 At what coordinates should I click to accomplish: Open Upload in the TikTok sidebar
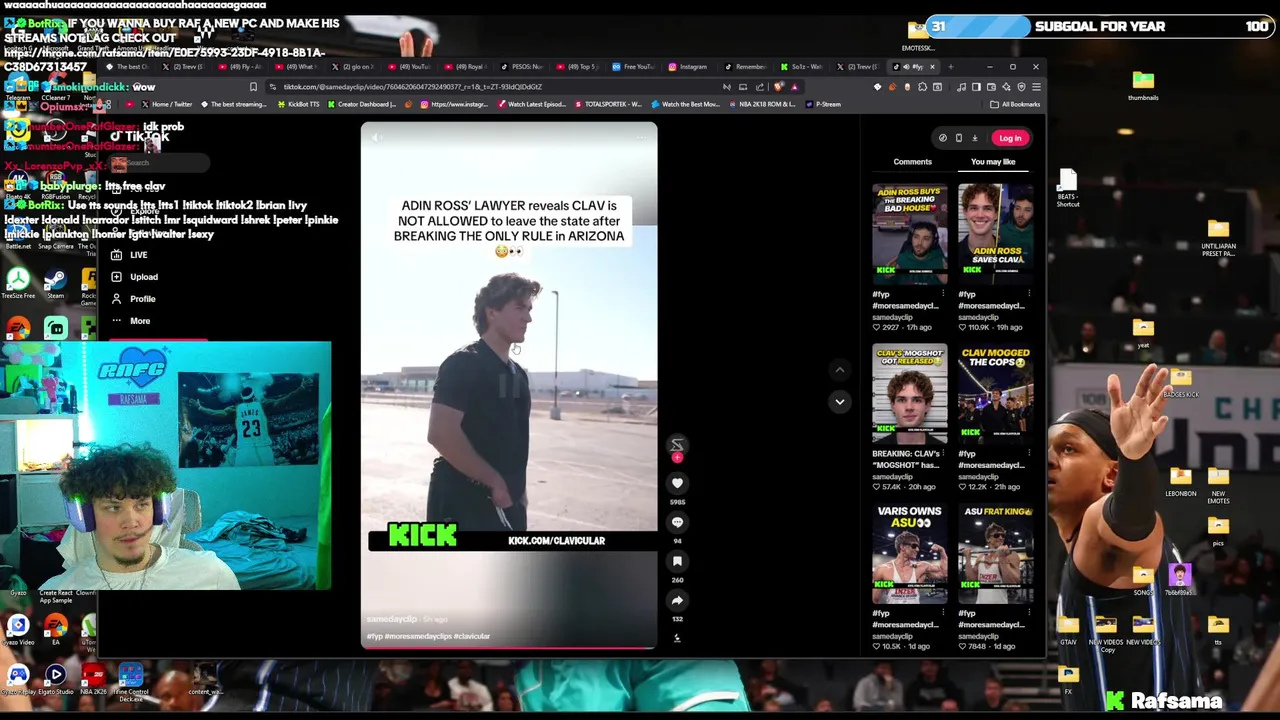pos(135,277)
